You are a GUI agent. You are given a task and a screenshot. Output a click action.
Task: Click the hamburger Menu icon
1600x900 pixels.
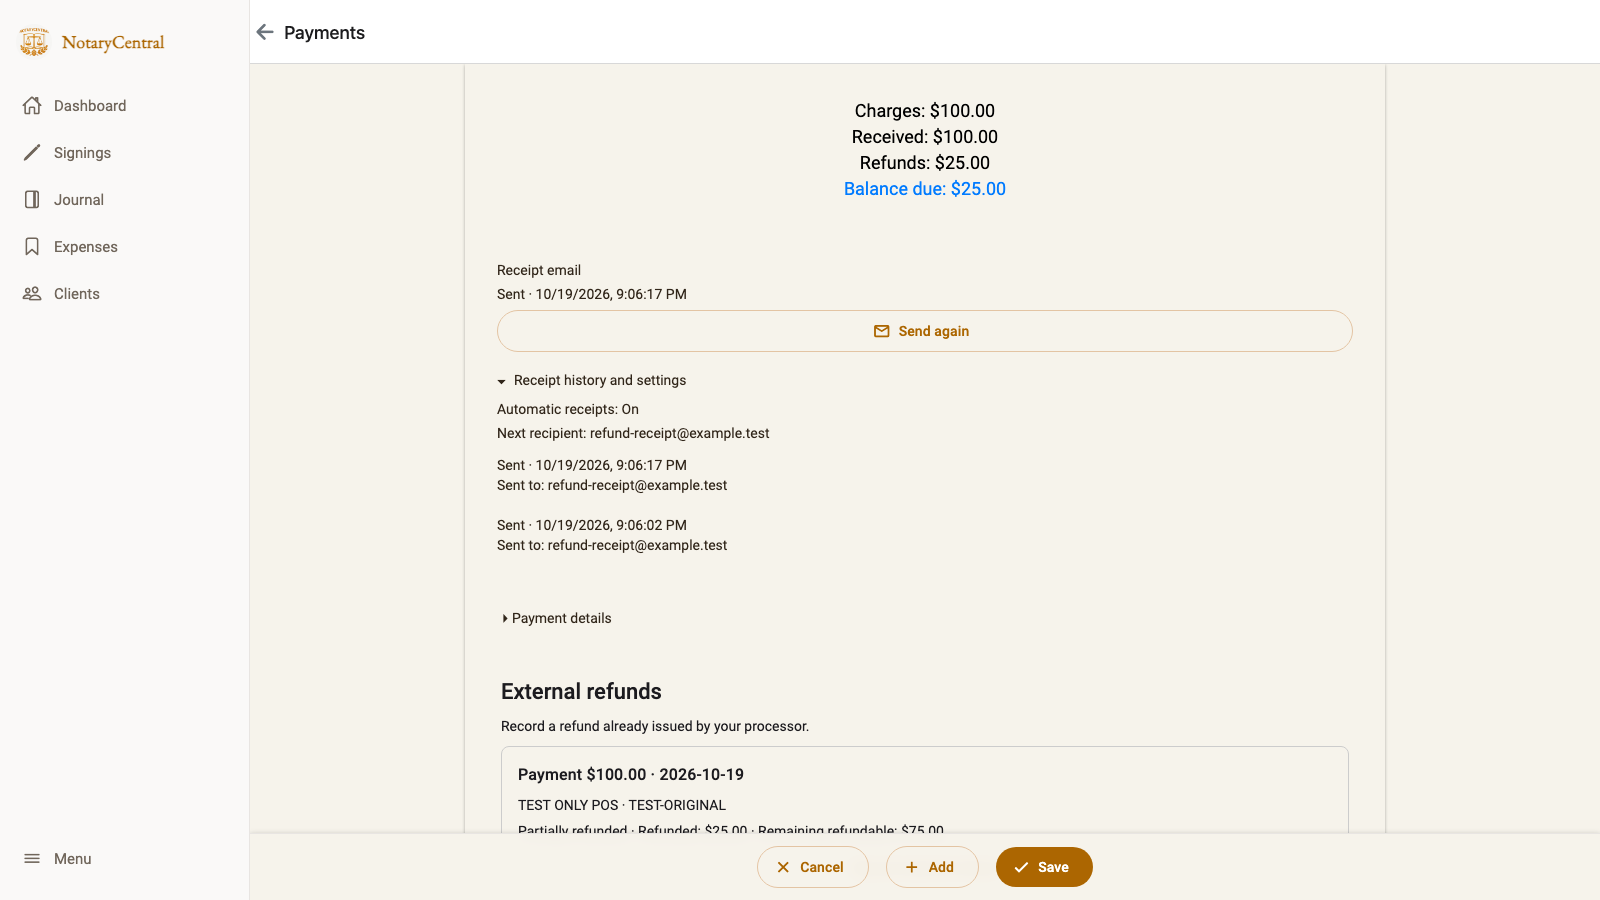pos(32,858)
